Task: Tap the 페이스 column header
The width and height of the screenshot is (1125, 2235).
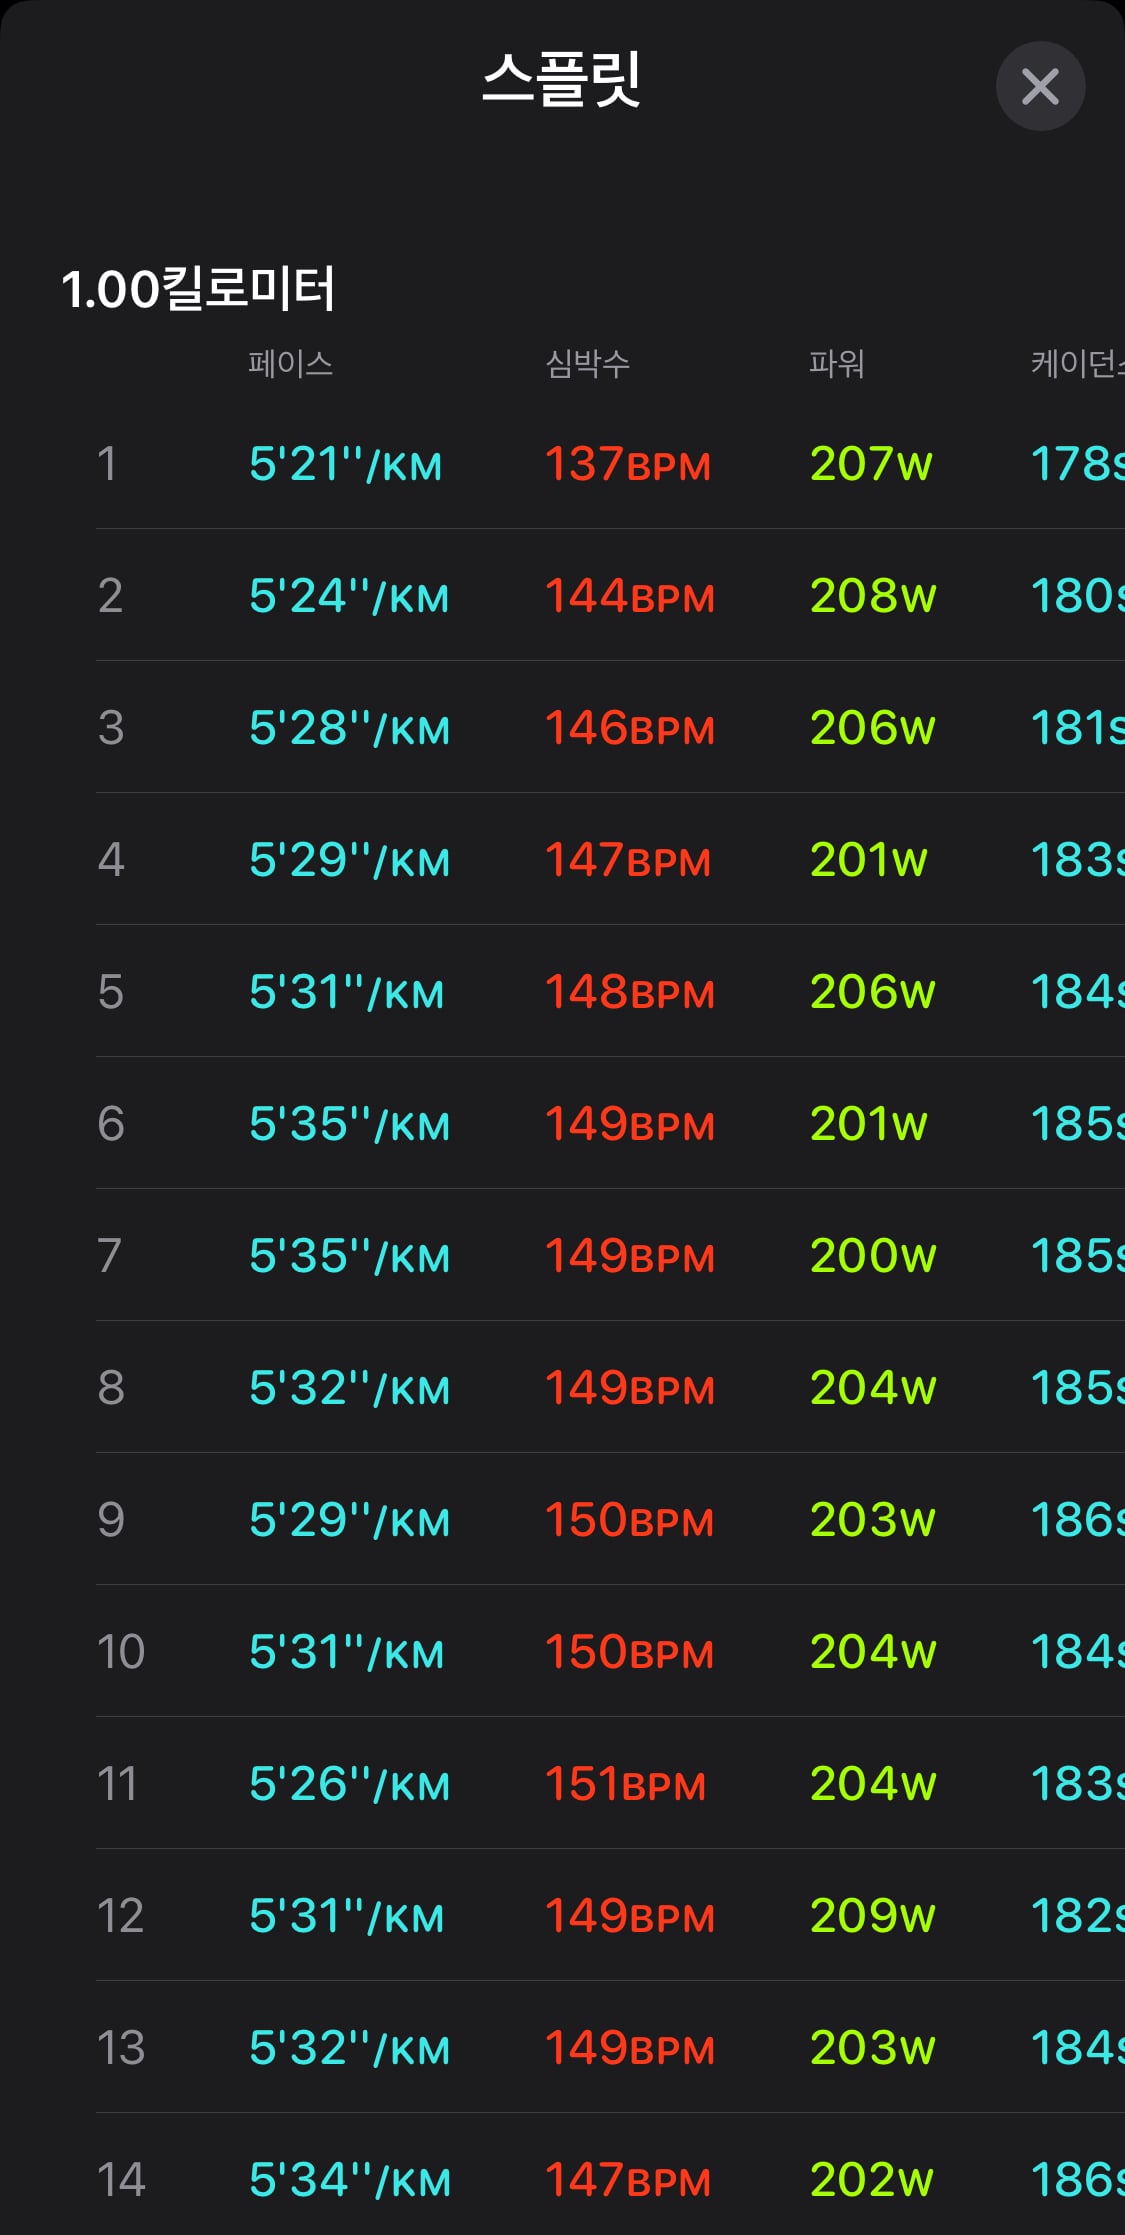Action: coord(291,363)
